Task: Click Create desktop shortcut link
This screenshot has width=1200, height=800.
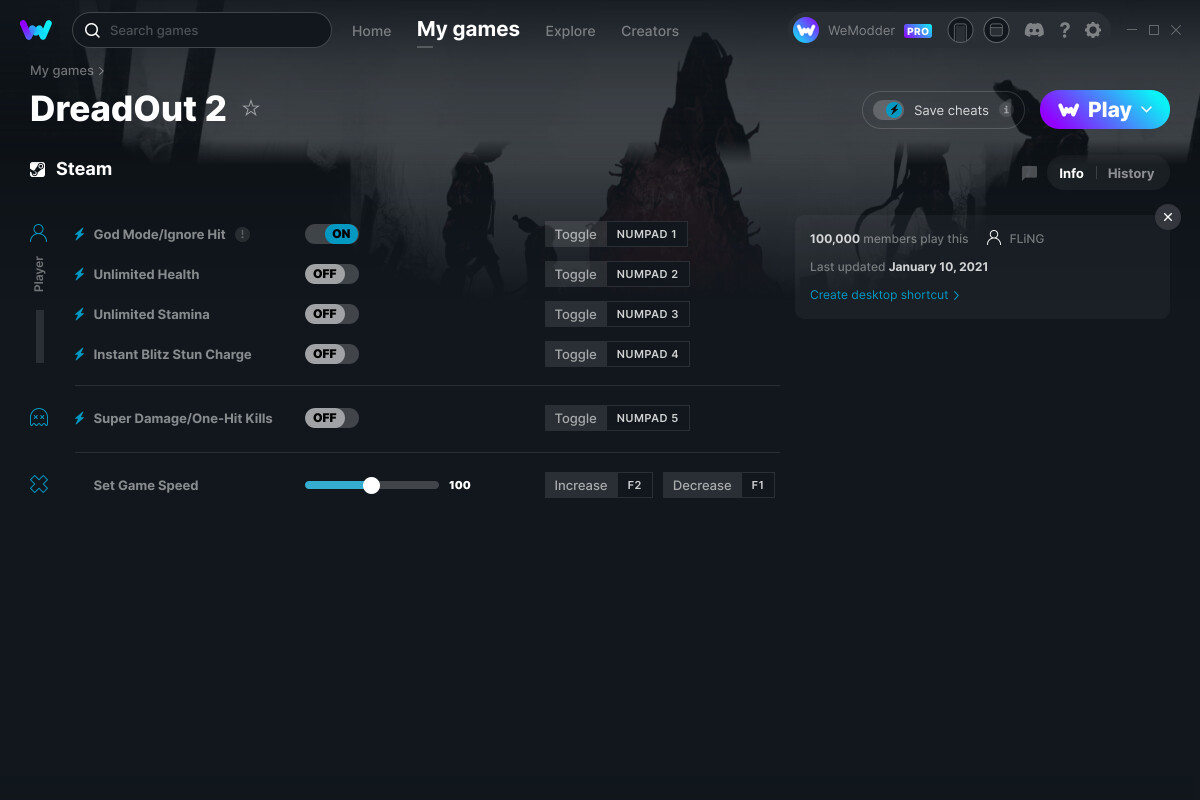Action: [x=885, y=295]
